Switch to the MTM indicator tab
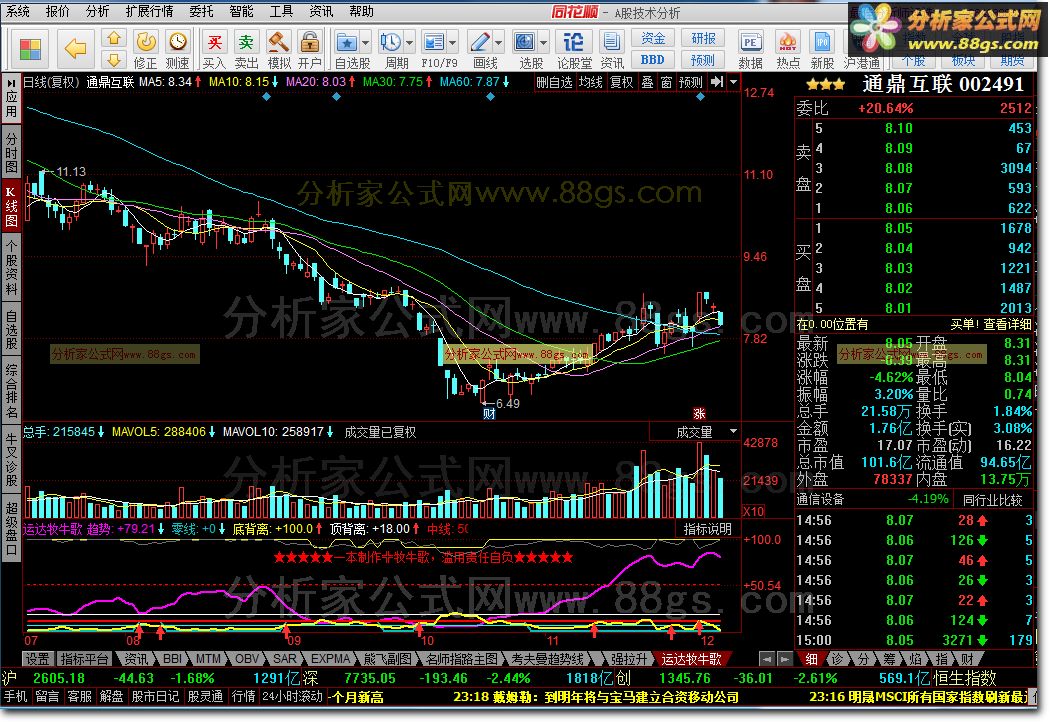Viewport: 1050px width, 722px height. click(208, 659)
